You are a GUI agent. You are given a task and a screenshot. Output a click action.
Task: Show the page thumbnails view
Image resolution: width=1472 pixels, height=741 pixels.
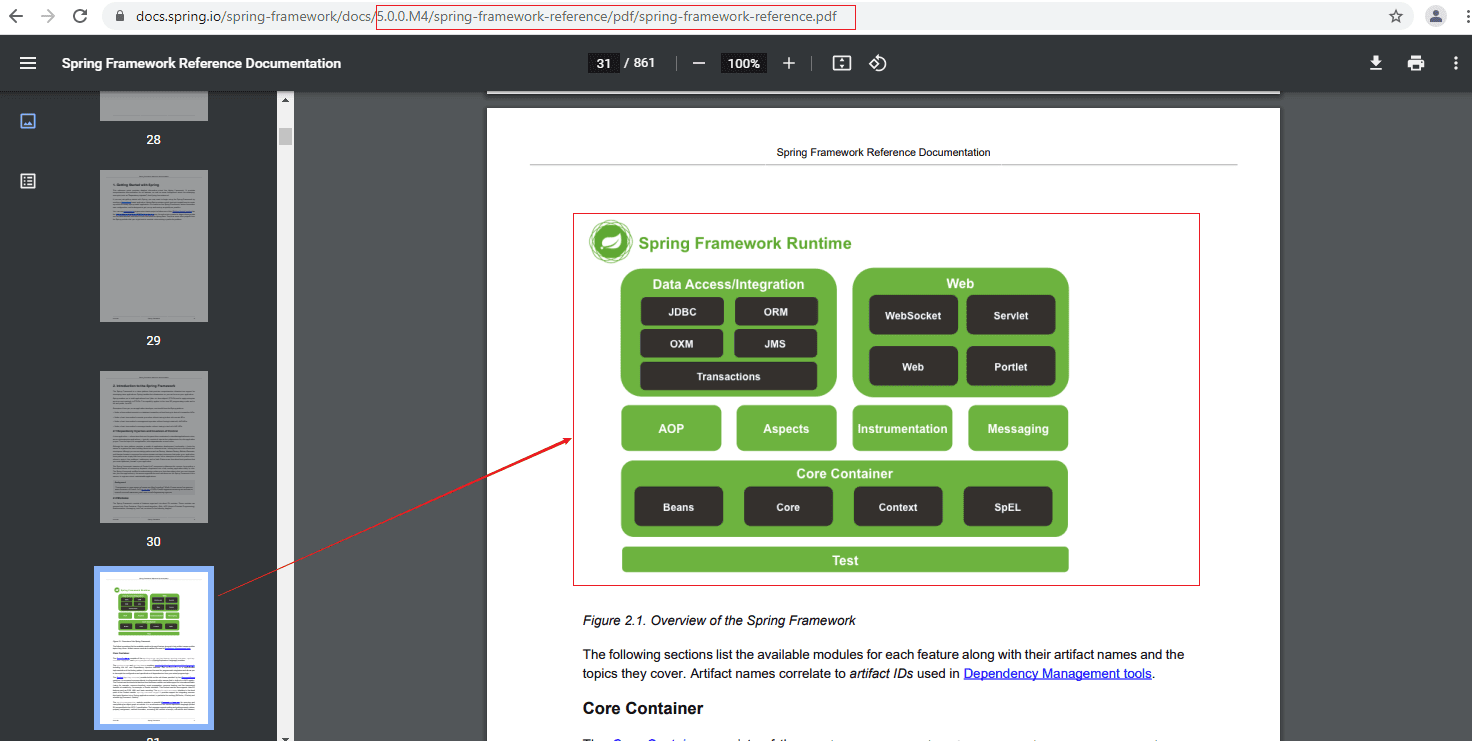[28, 121]
